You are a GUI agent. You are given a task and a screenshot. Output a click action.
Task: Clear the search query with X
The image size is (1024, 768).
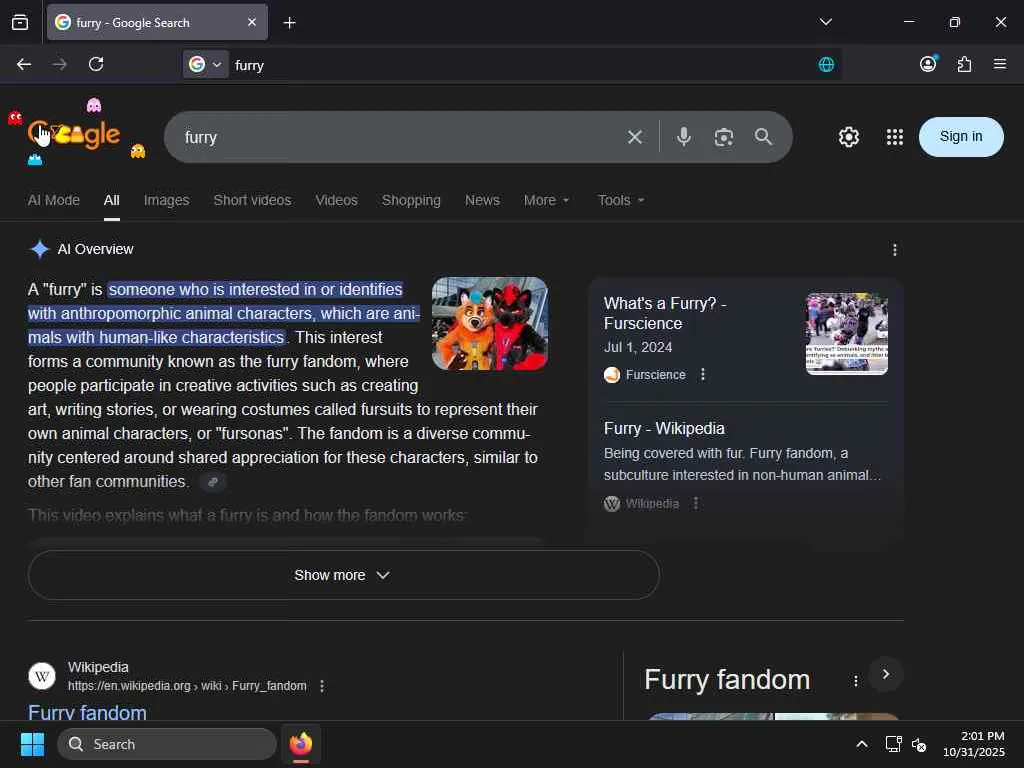tap(635, 137)
